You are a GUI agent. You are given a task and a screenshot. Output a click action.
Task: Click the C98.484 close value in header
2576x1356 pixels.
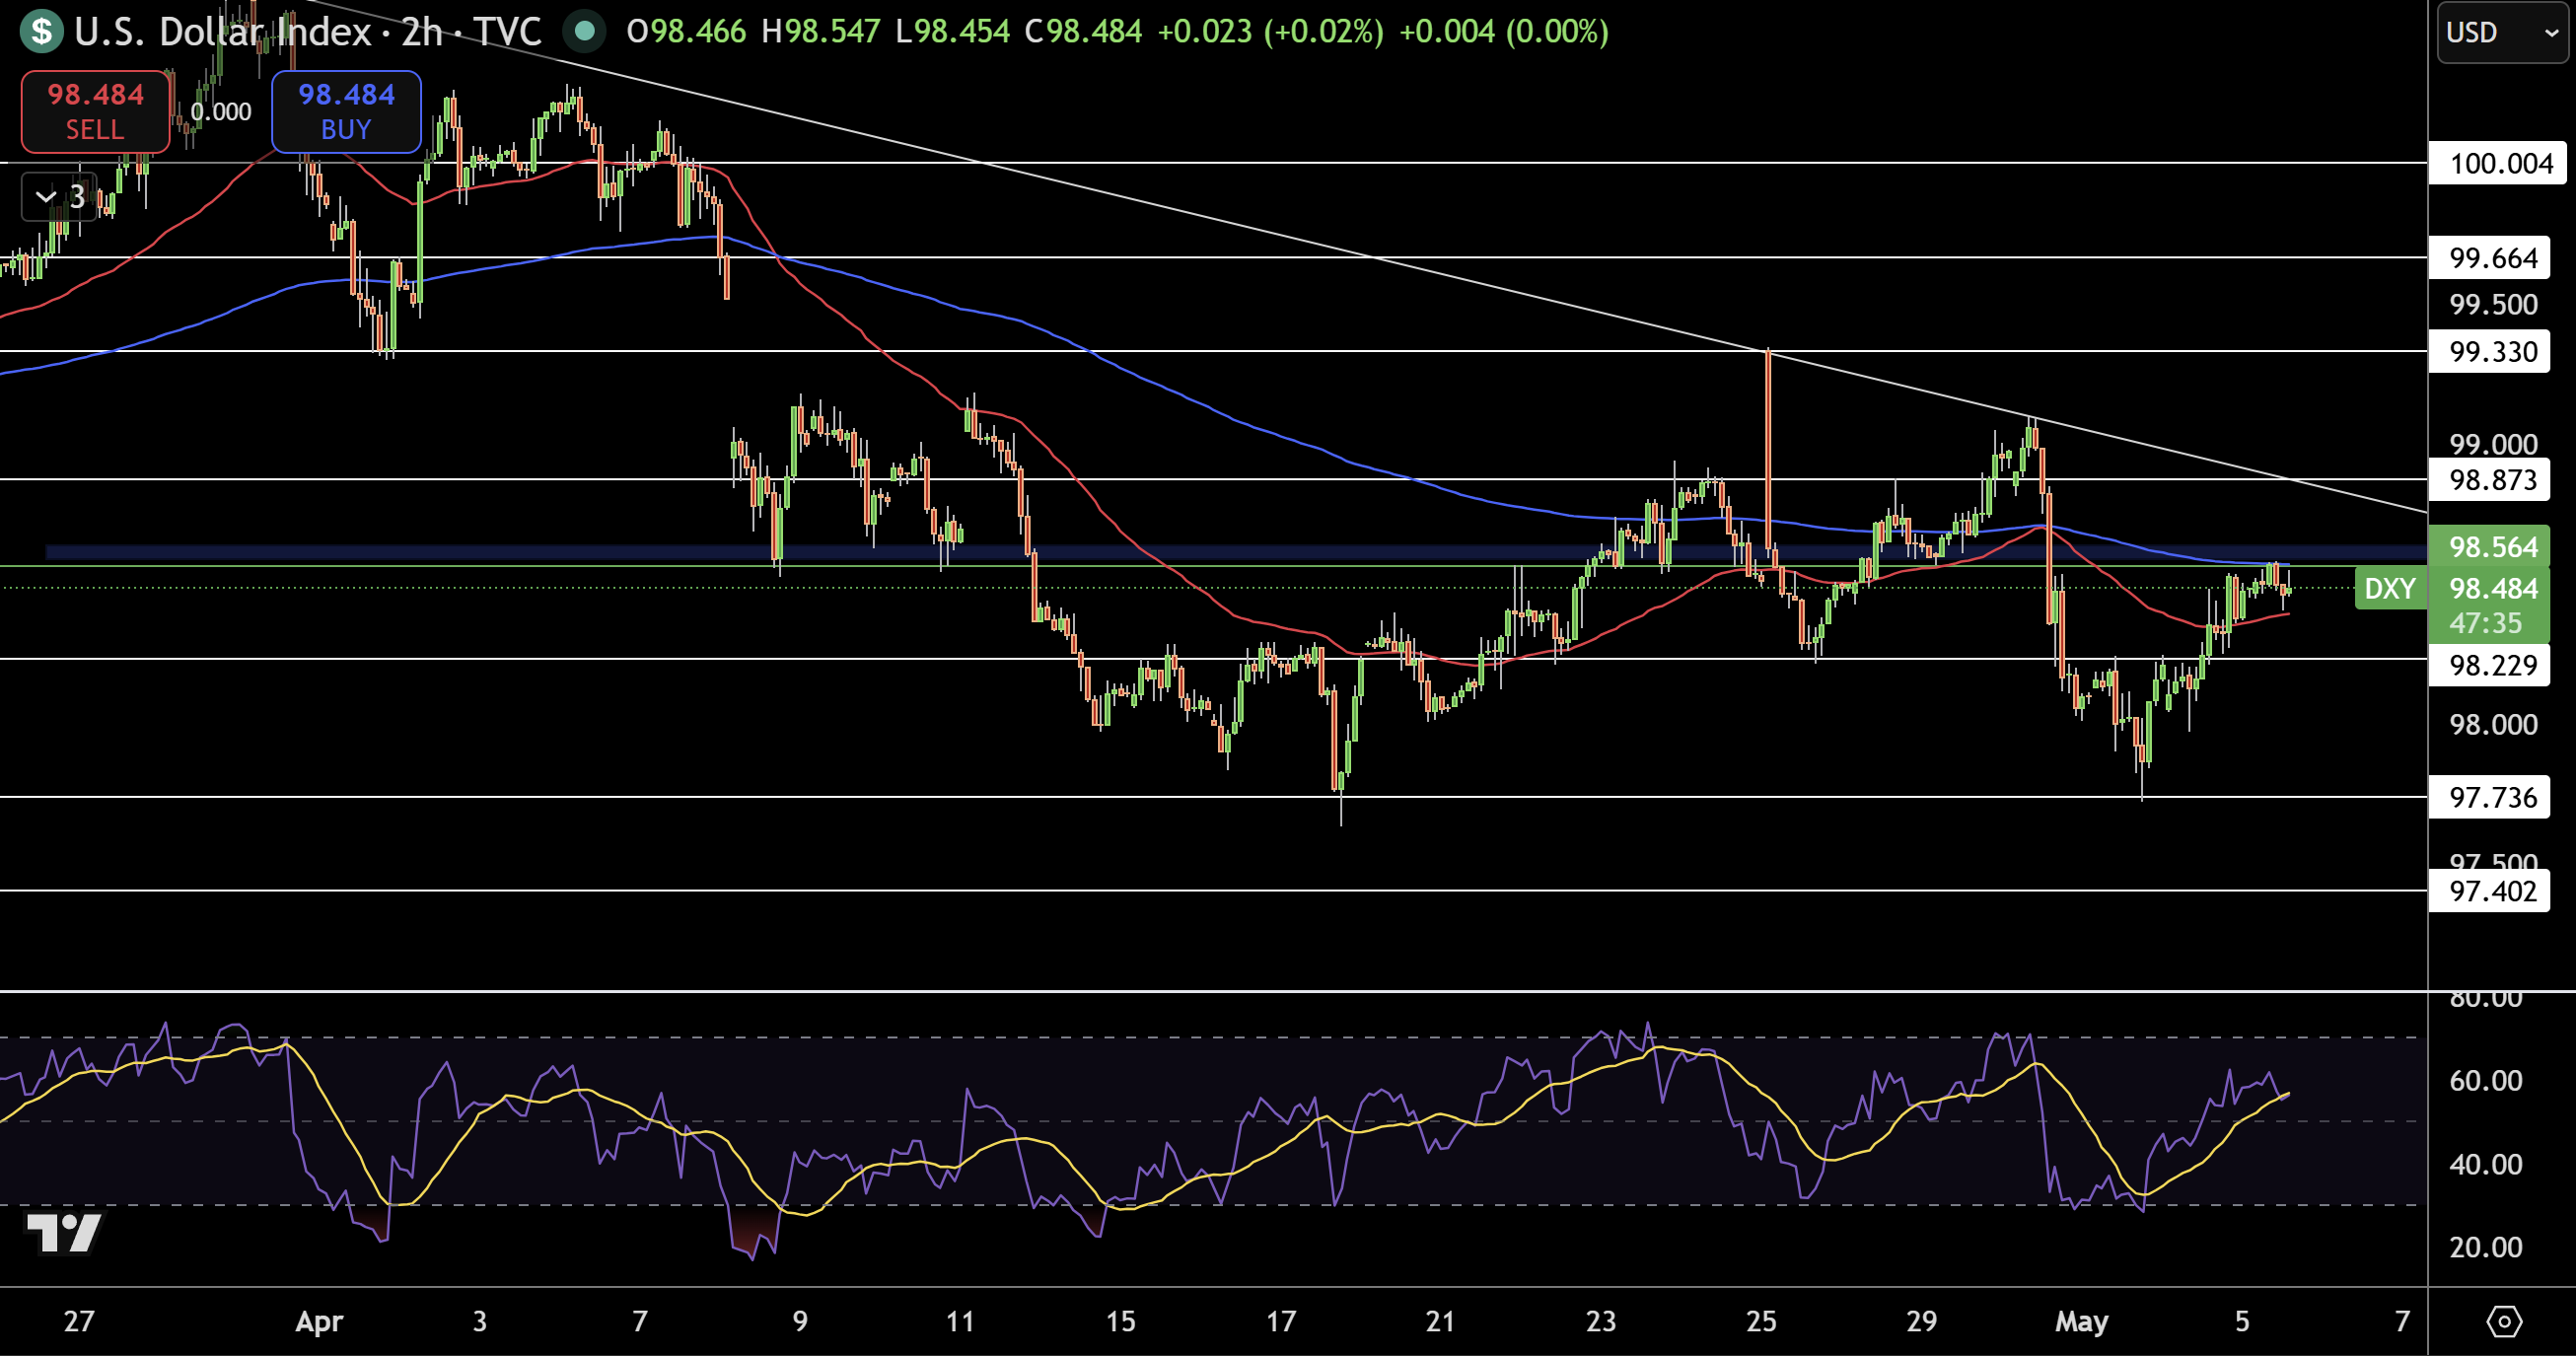pos(1083,31)
